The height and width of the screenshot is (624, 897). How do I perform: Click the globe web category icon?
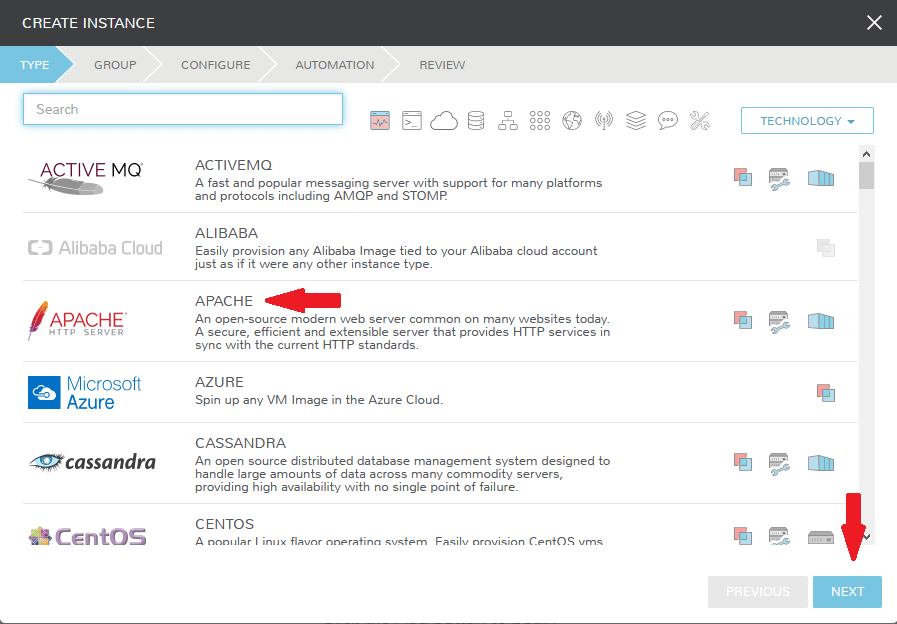click(572, 121)
